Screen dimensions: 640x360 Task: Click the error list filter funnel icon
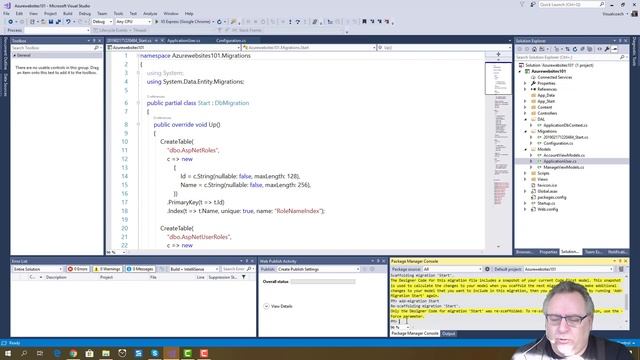click(244, 277)
